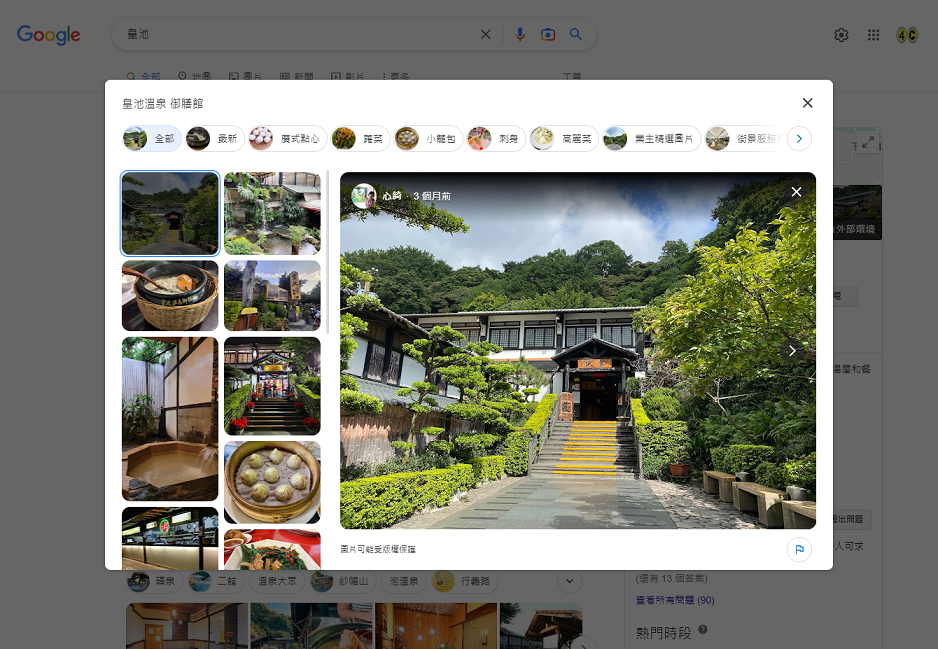Image resolution: width=938 pixels, height=649 pixels.
Task: Select the chip with the orange vegetable thumbnail
Action: [360, 139]
